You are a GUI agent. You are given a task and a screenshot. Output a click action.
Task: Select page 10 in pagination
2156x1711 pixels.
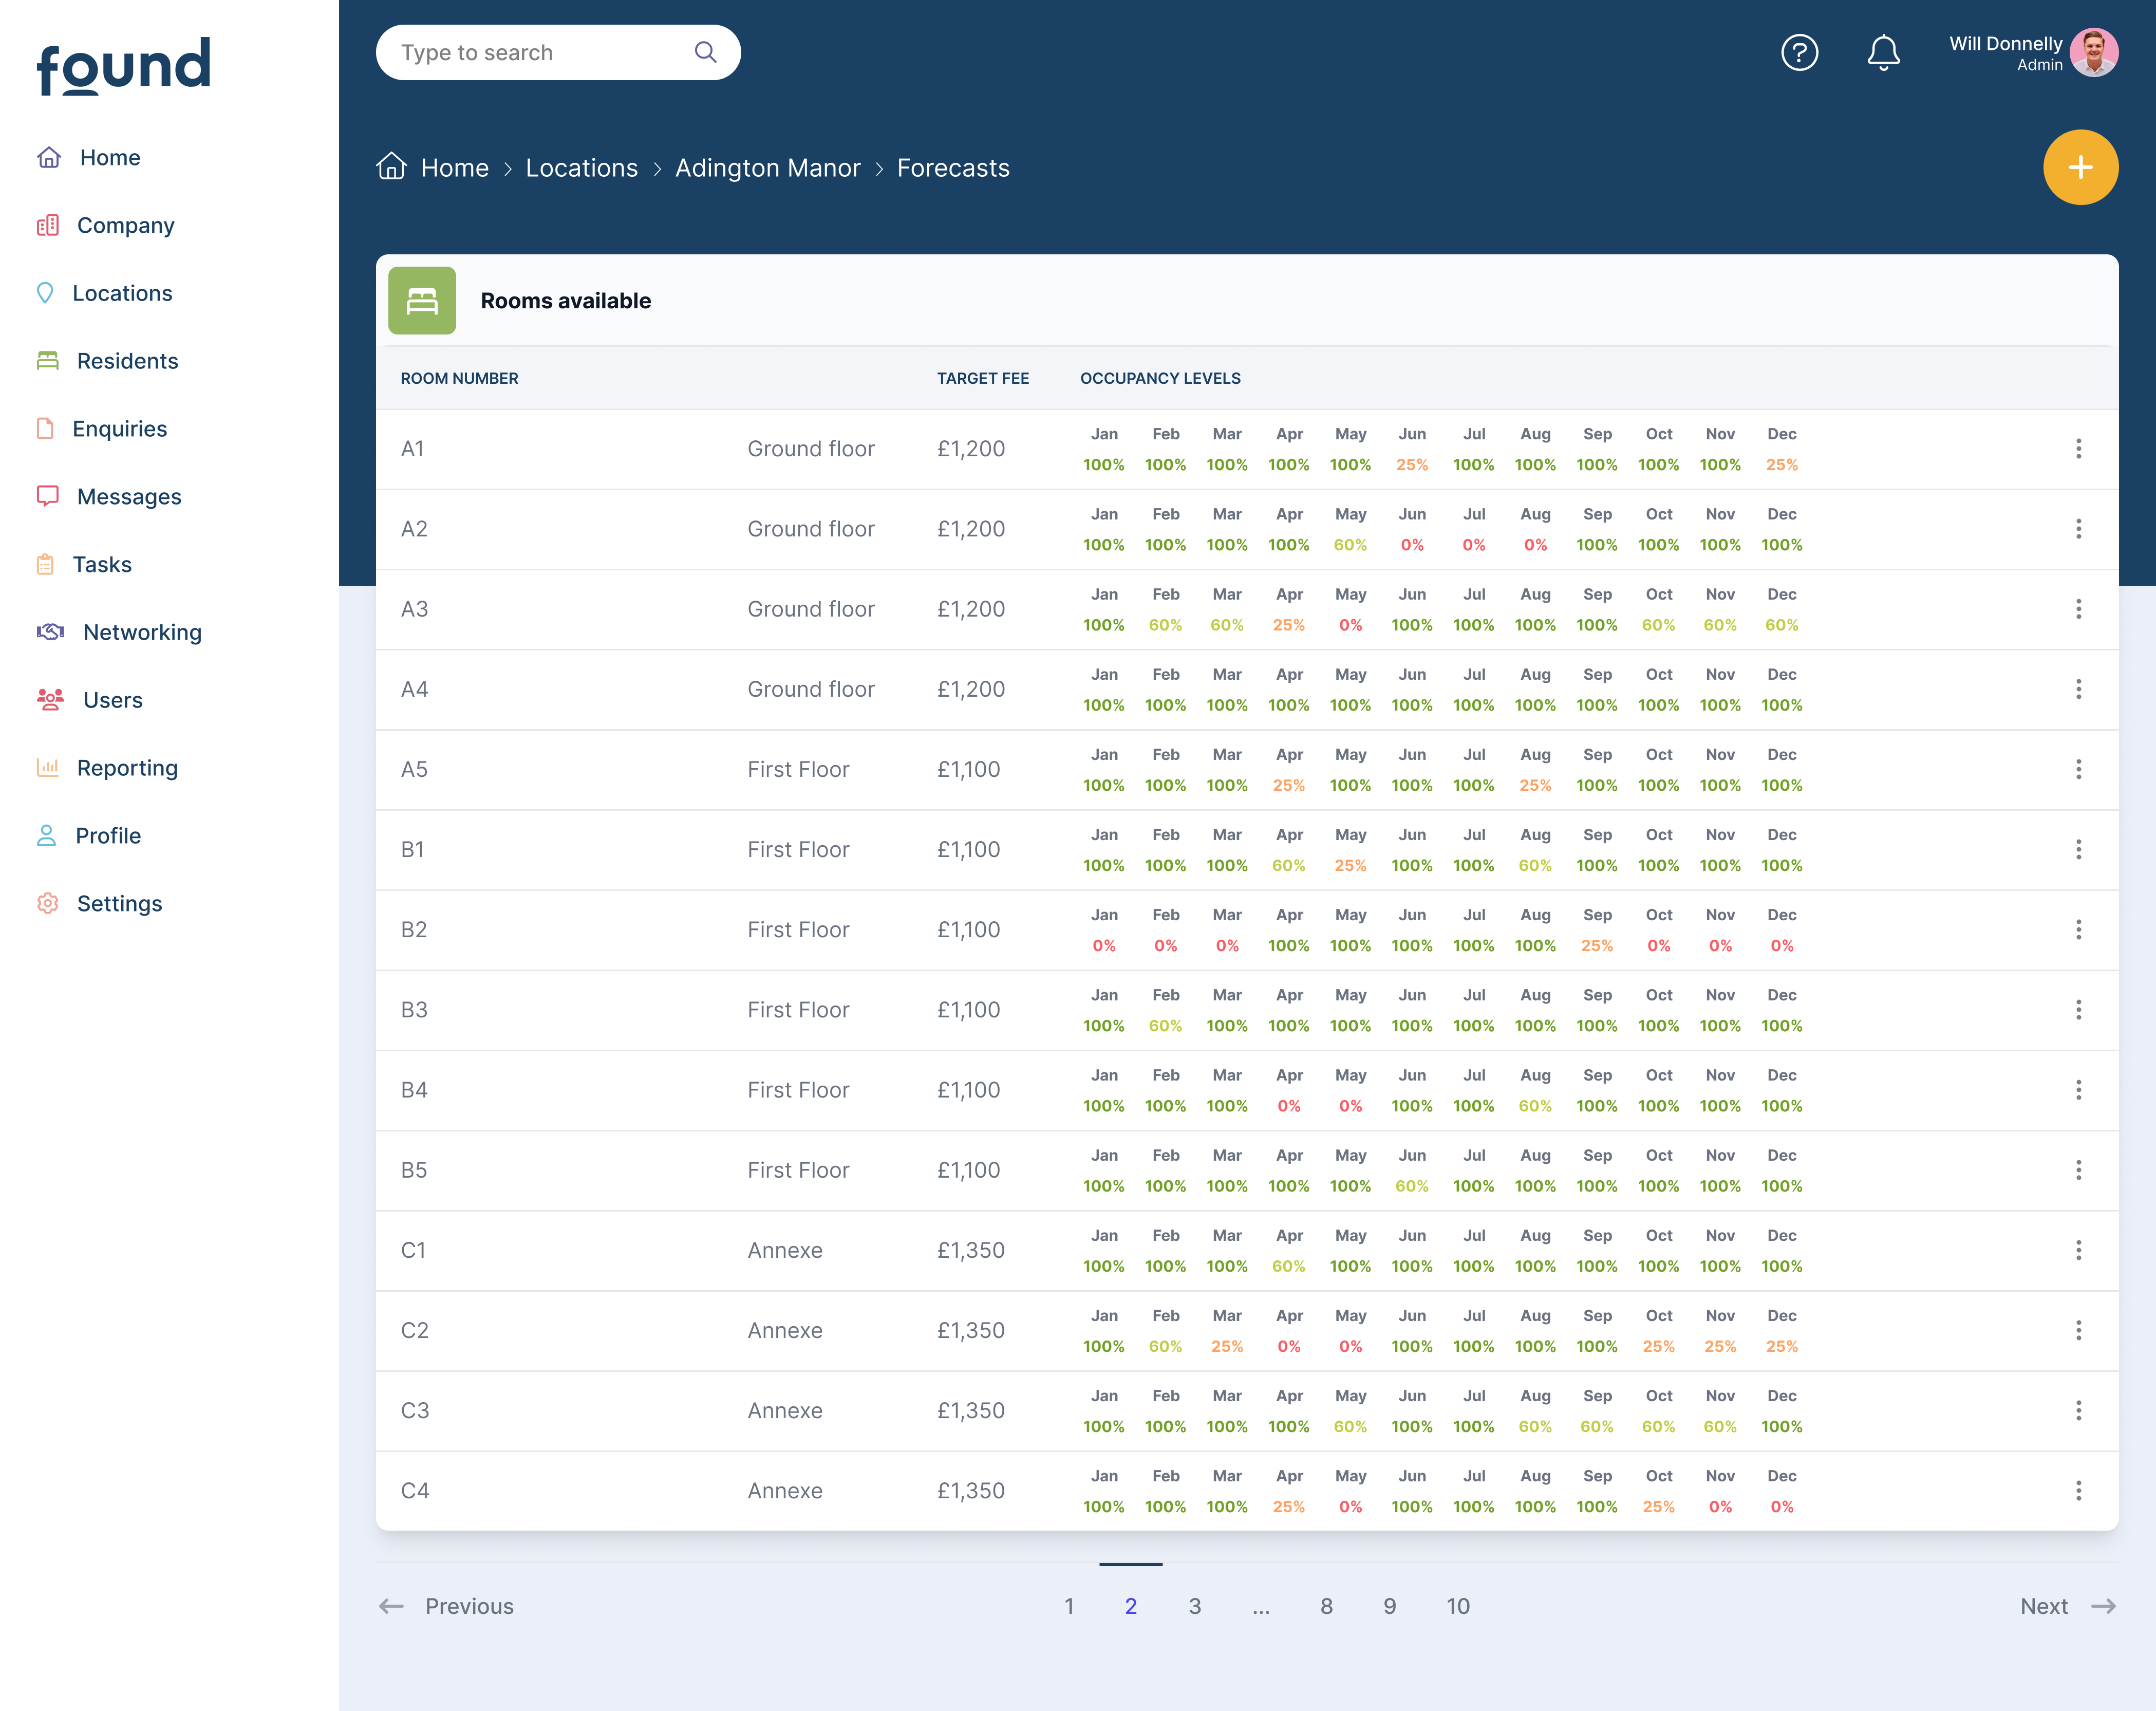pyautogui.click(x=1457, y=1606)
